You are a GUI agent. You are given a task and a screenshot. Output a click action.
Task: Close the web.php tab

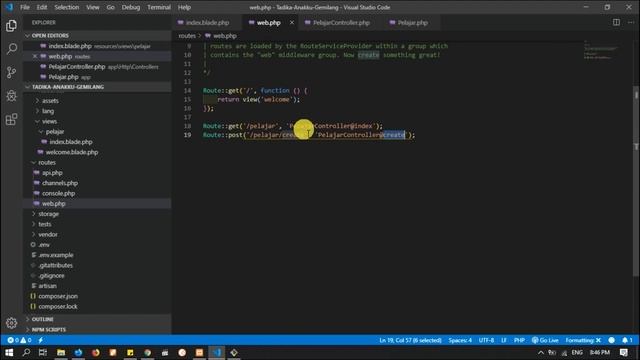click(291, 22)
